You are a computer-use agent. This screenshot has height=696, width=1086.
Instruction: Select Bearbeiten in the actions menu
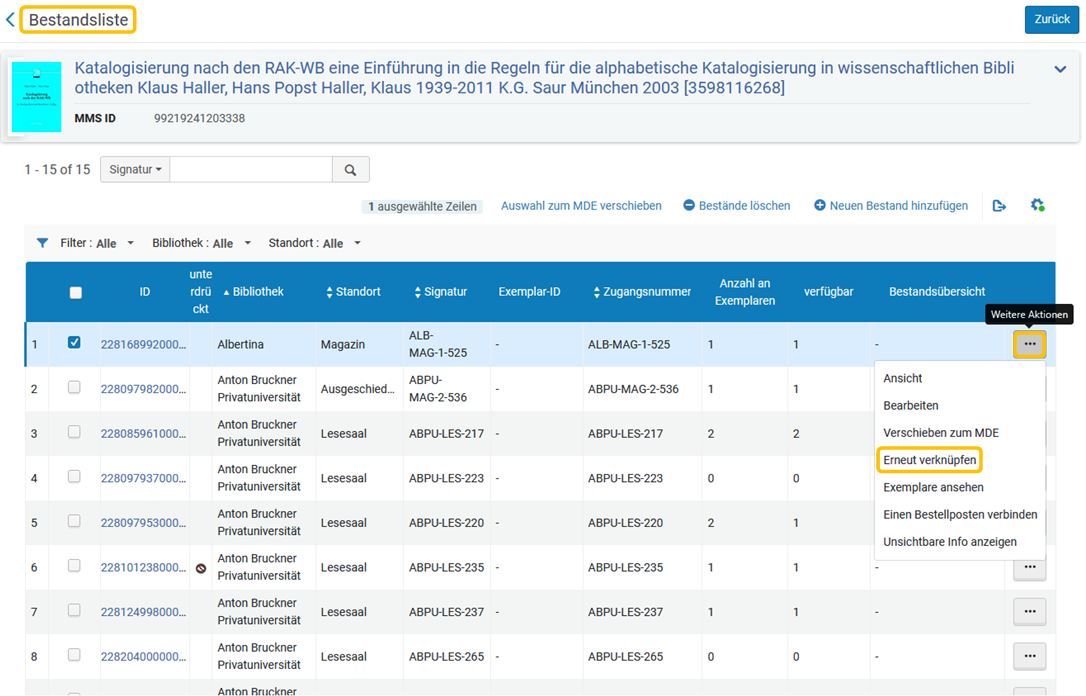911,405
